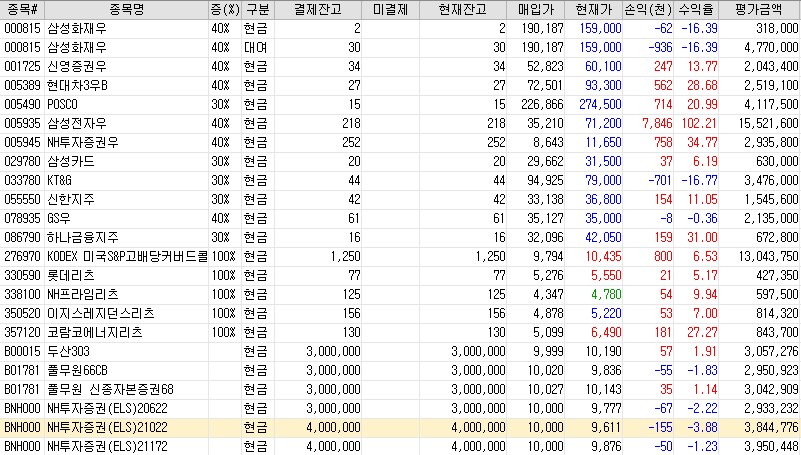The height and width of the screenshot is (455, 801).
Task: Select the NH투자증권우 stock name
Action: (83, 142)
